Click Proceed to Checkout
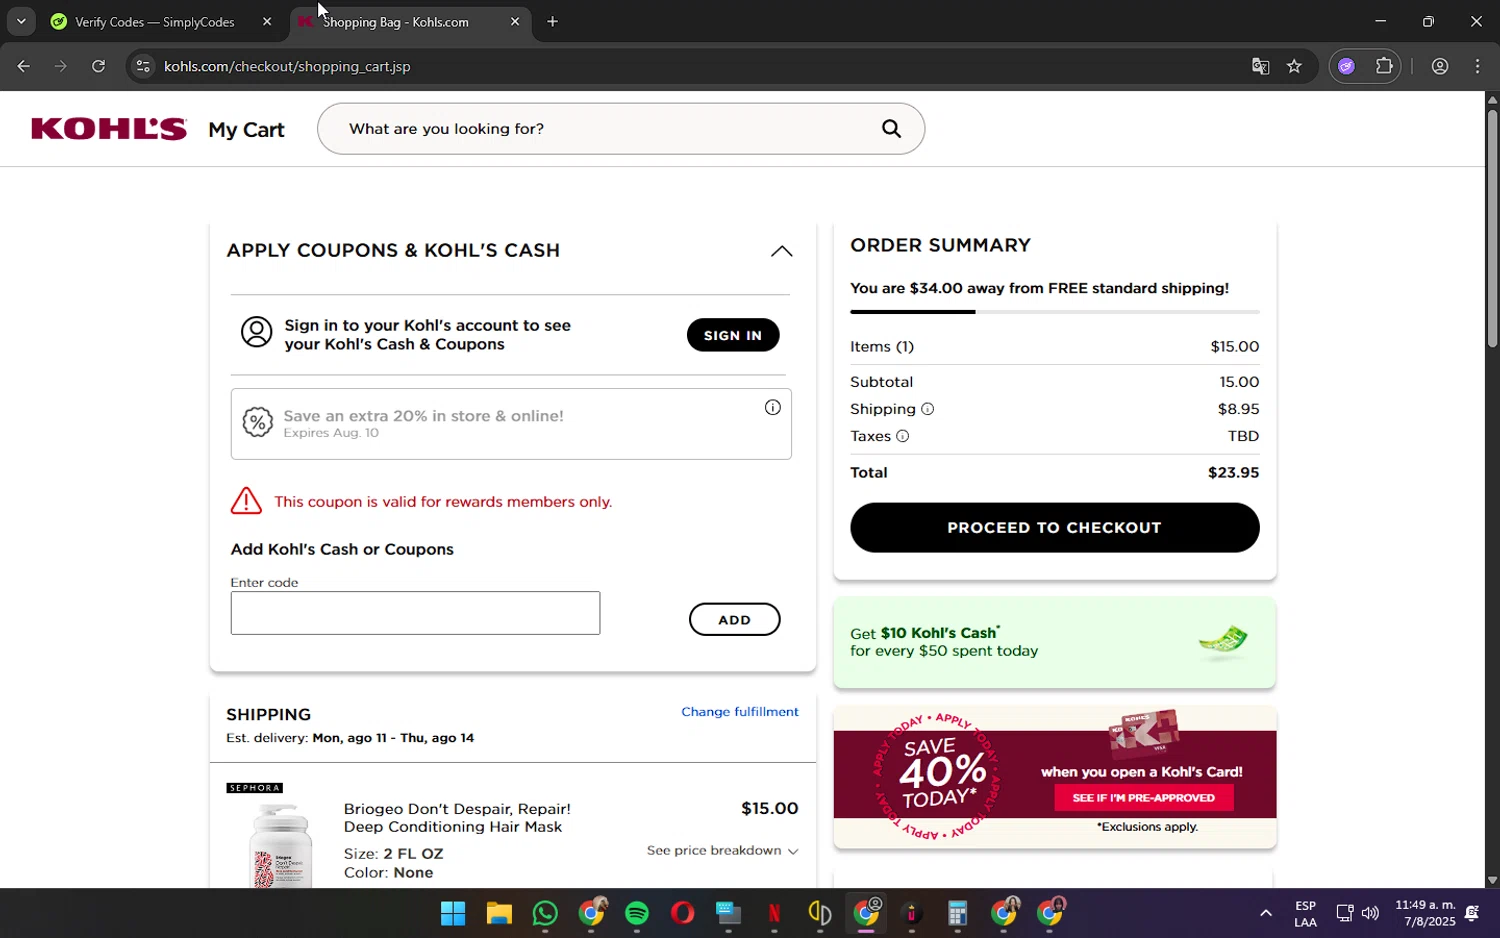Viewport: 1500px width, 938px height. 1054,527
